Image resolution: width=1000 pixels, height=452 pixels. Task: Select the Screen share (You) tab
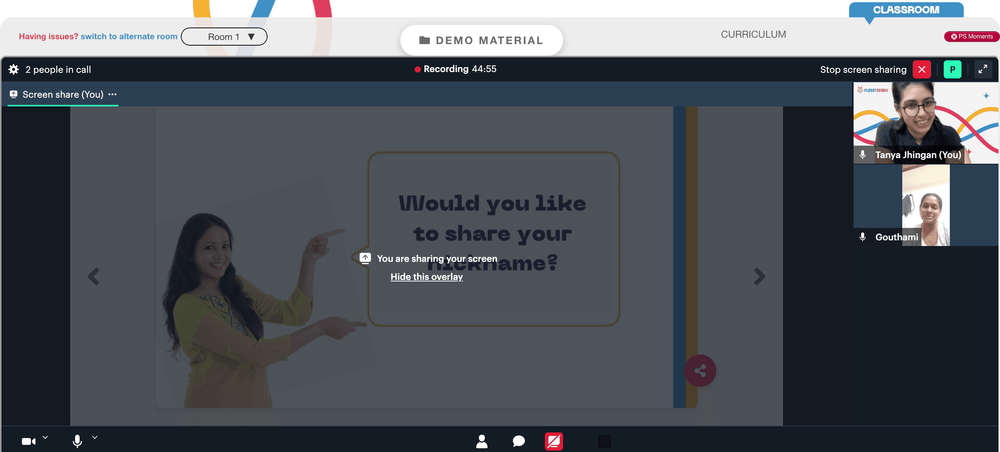click(x=62, y=94)
